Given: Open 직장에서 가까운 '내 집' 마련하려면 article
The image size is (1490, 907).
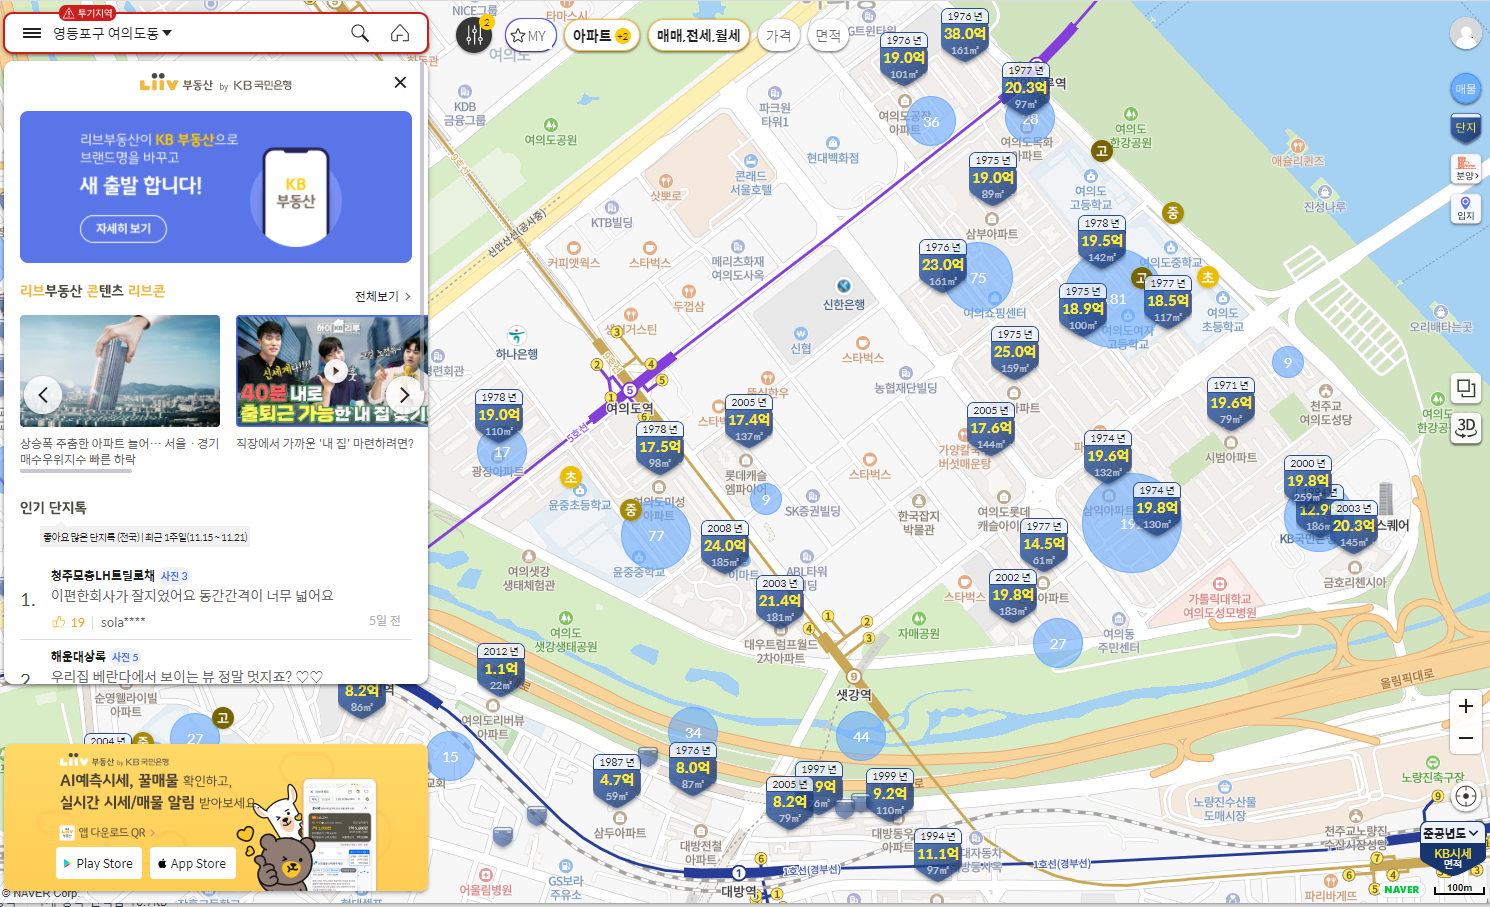Looking at the screenshot, I should coord(325,443).
